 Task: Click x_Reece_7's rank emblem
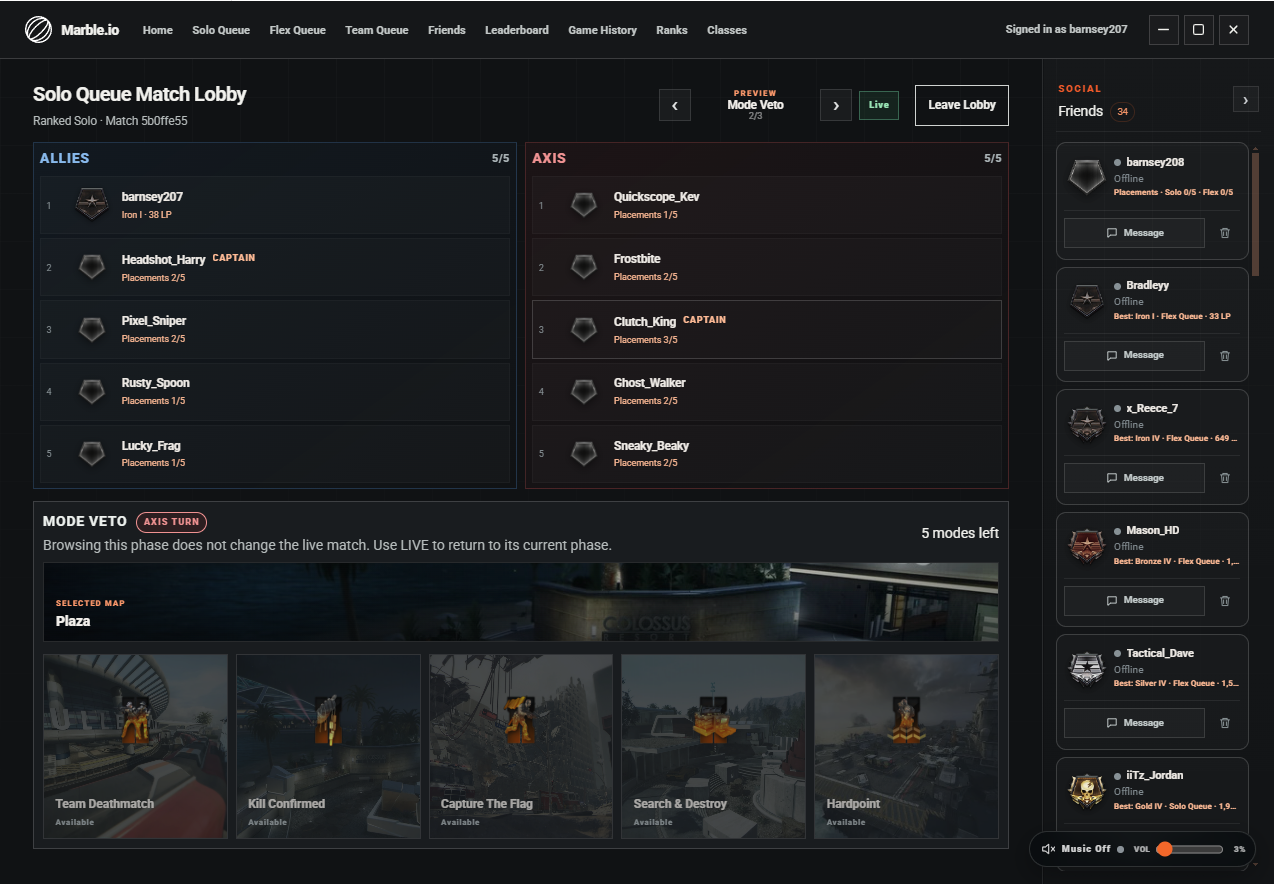(1086, 423)
